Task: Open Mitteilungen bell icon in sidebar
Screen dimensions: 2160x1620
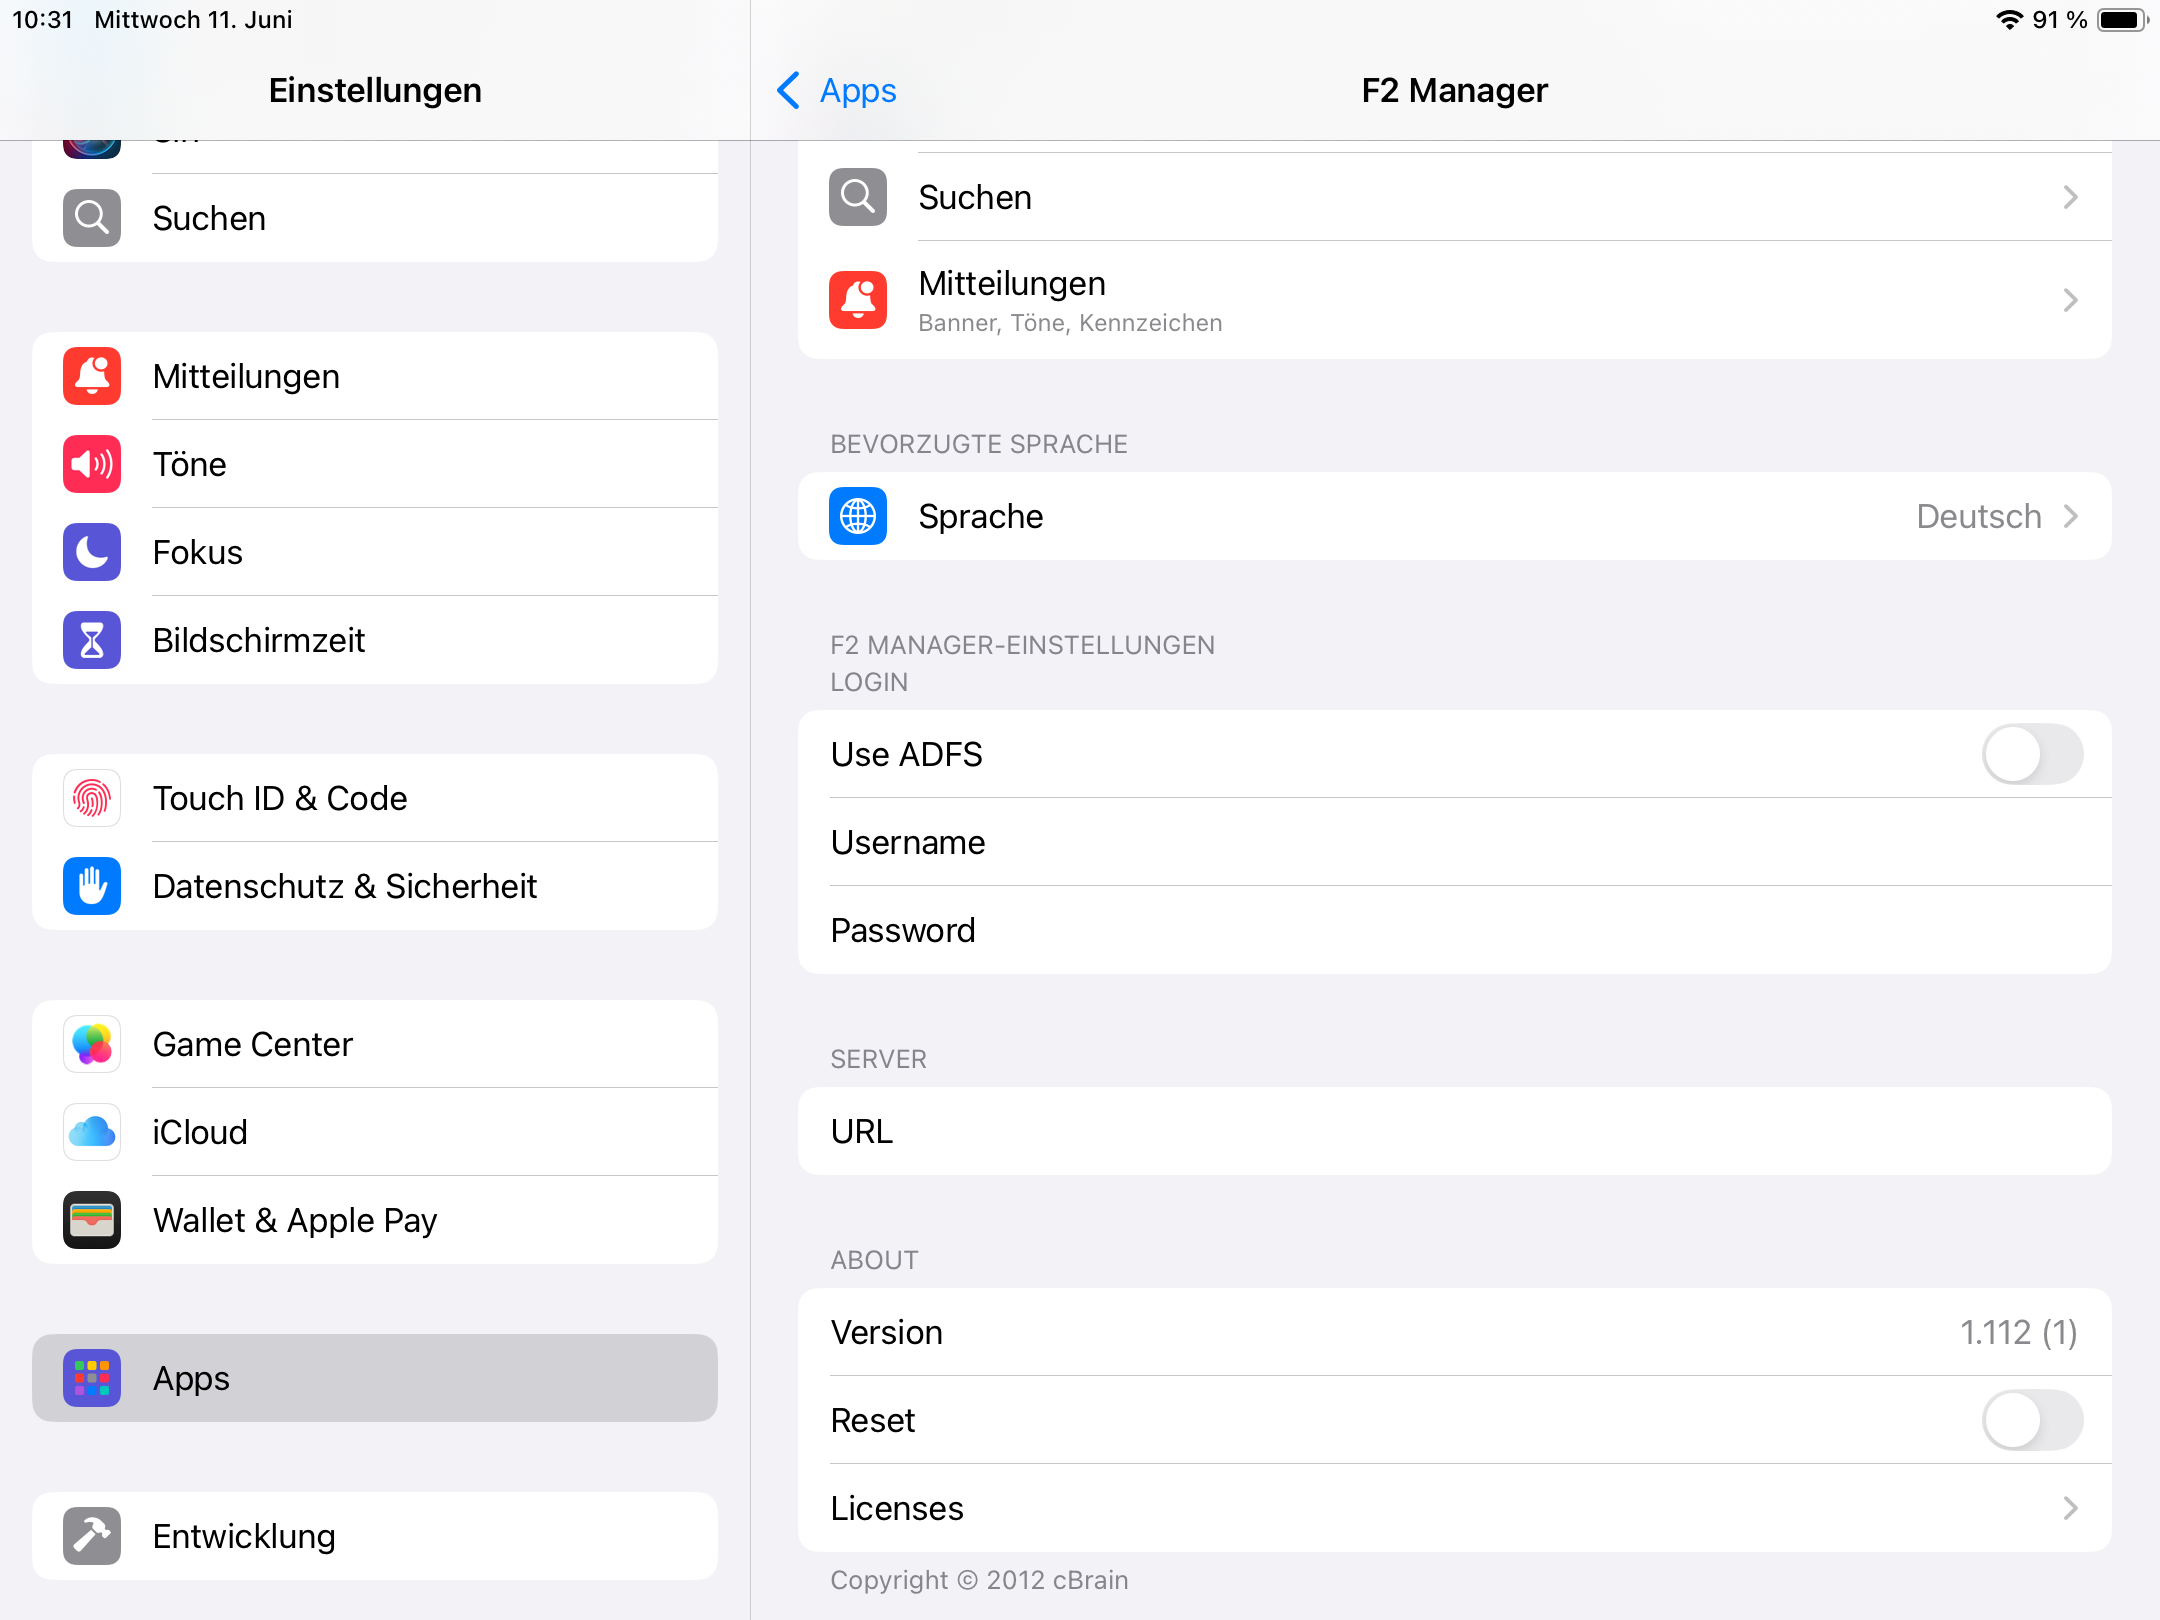Action: click(x=92, y=376)
